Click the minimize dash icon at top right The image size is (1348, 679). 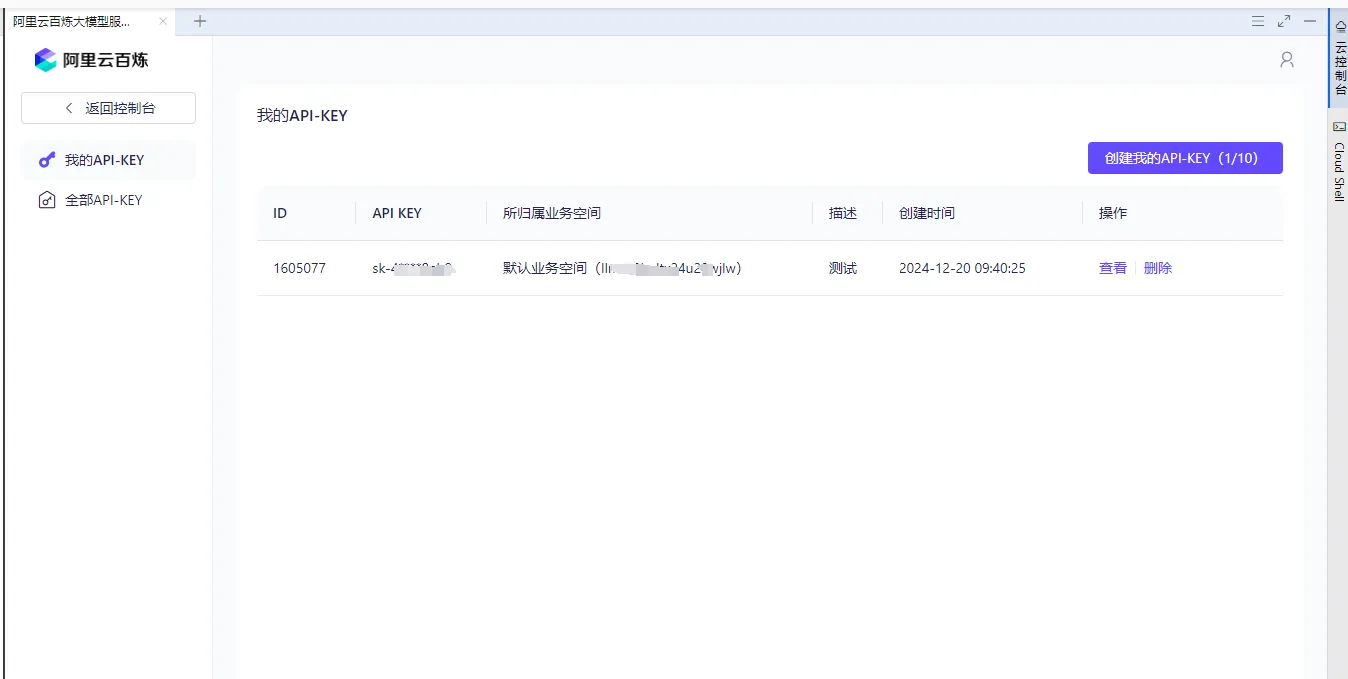(1310, 21)
